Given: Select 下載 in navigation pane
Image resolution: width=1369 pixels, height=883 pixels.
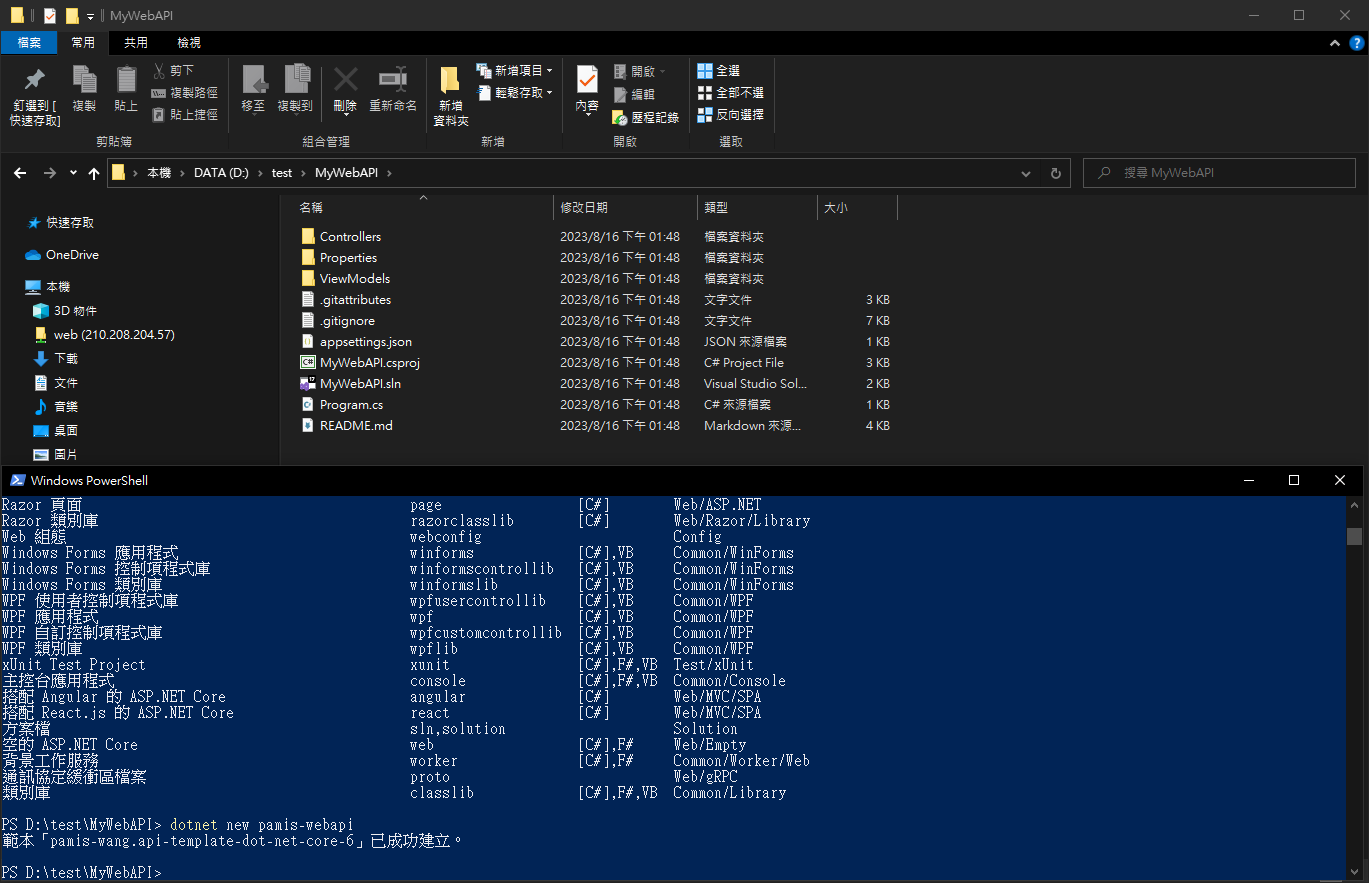Looking at the screenshot, I should pos(55,359).
